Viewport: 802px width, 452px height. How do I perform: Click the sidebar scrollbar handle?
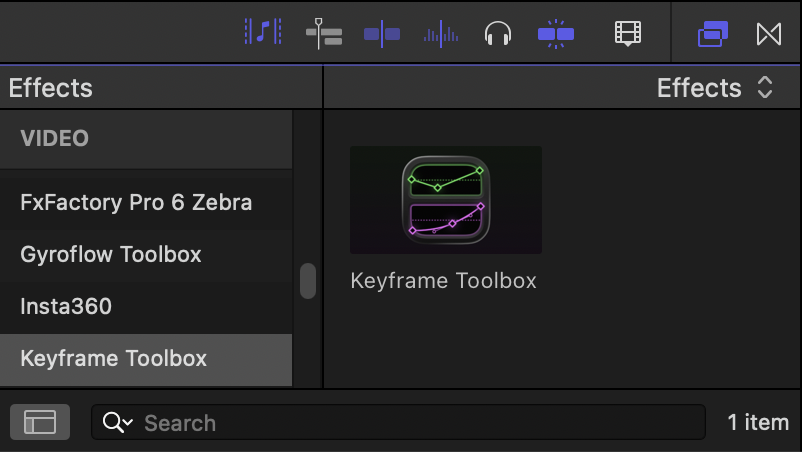click(308, 281)
